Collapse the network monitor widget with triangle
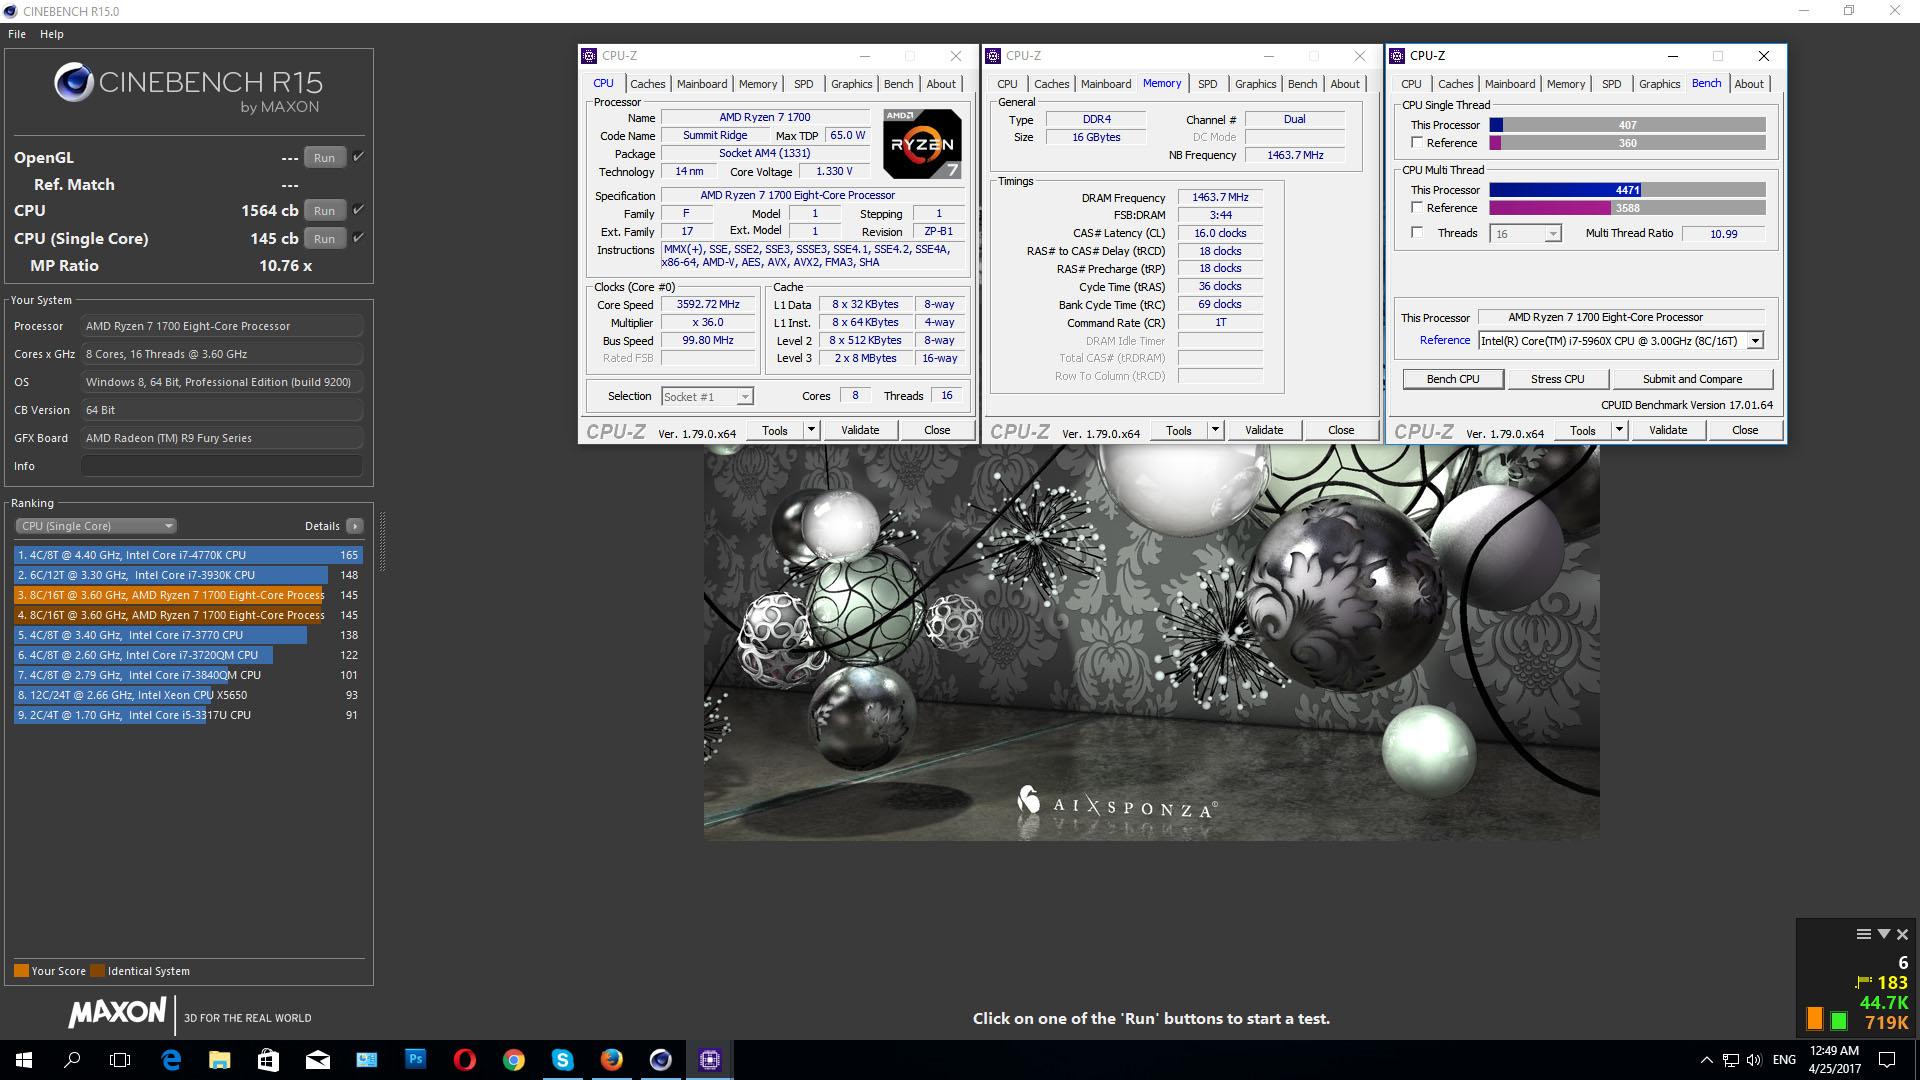This screenshot has width=1920, height=1080. point(1883,934)
